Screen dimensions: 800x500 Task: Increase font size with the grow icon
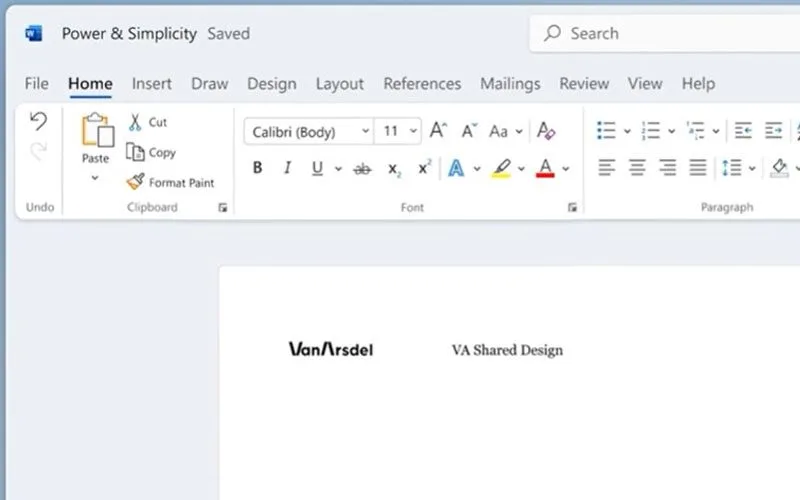tap(438, 131)
